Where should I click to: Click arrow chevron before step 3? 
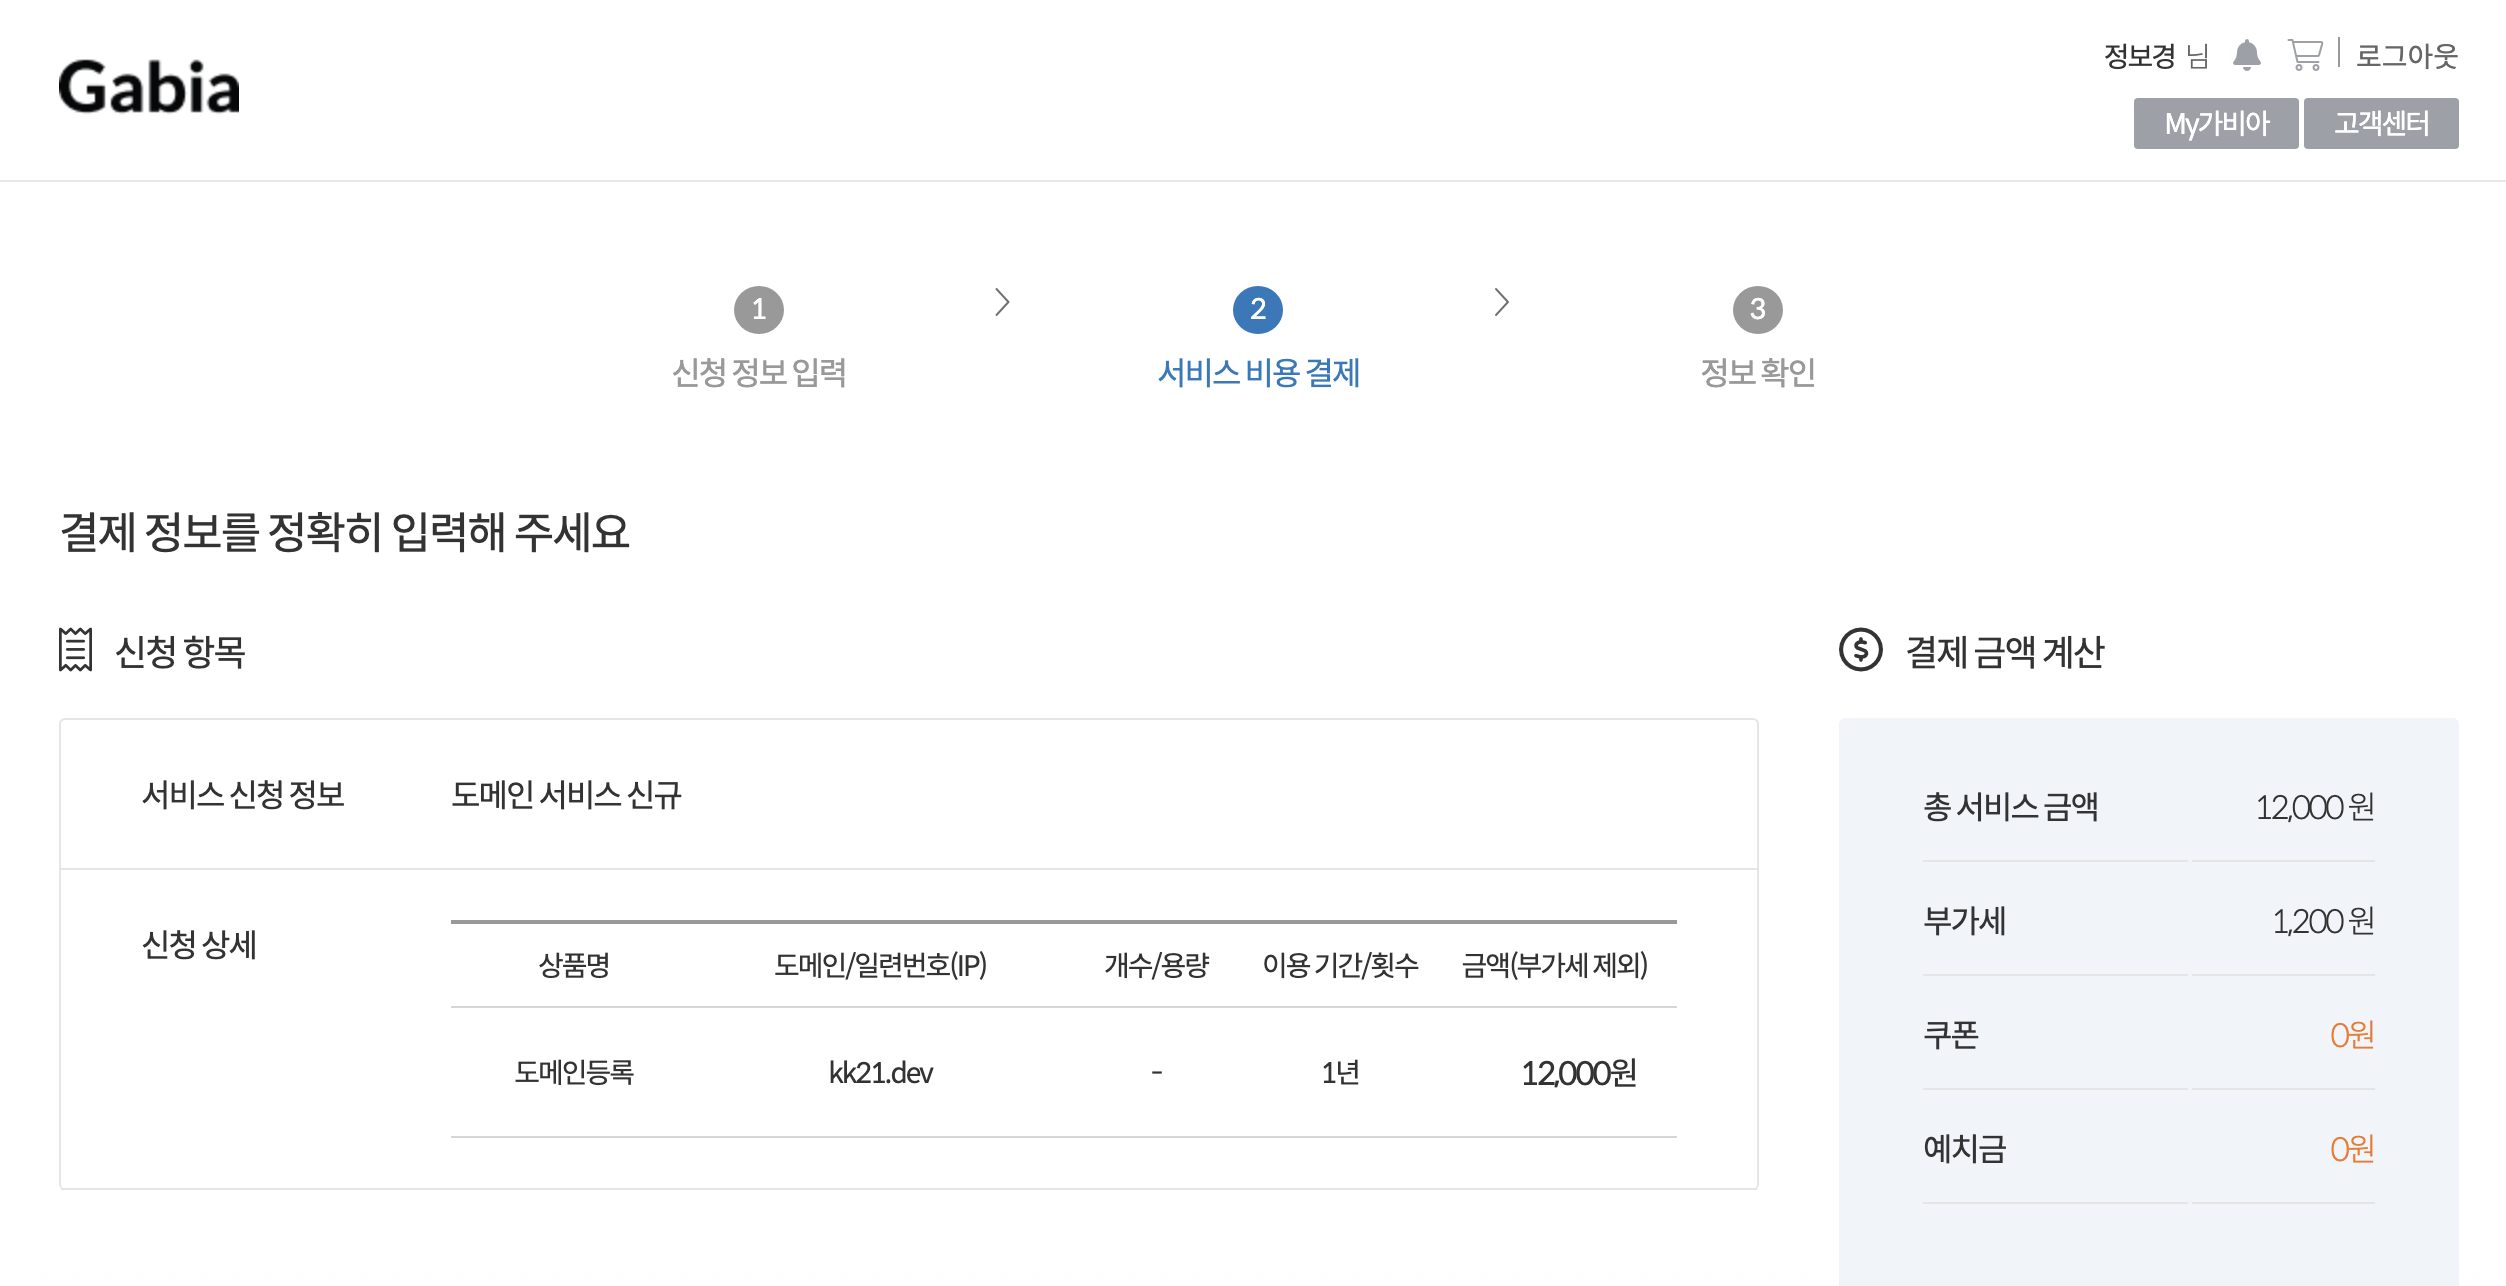point(1501,302)
